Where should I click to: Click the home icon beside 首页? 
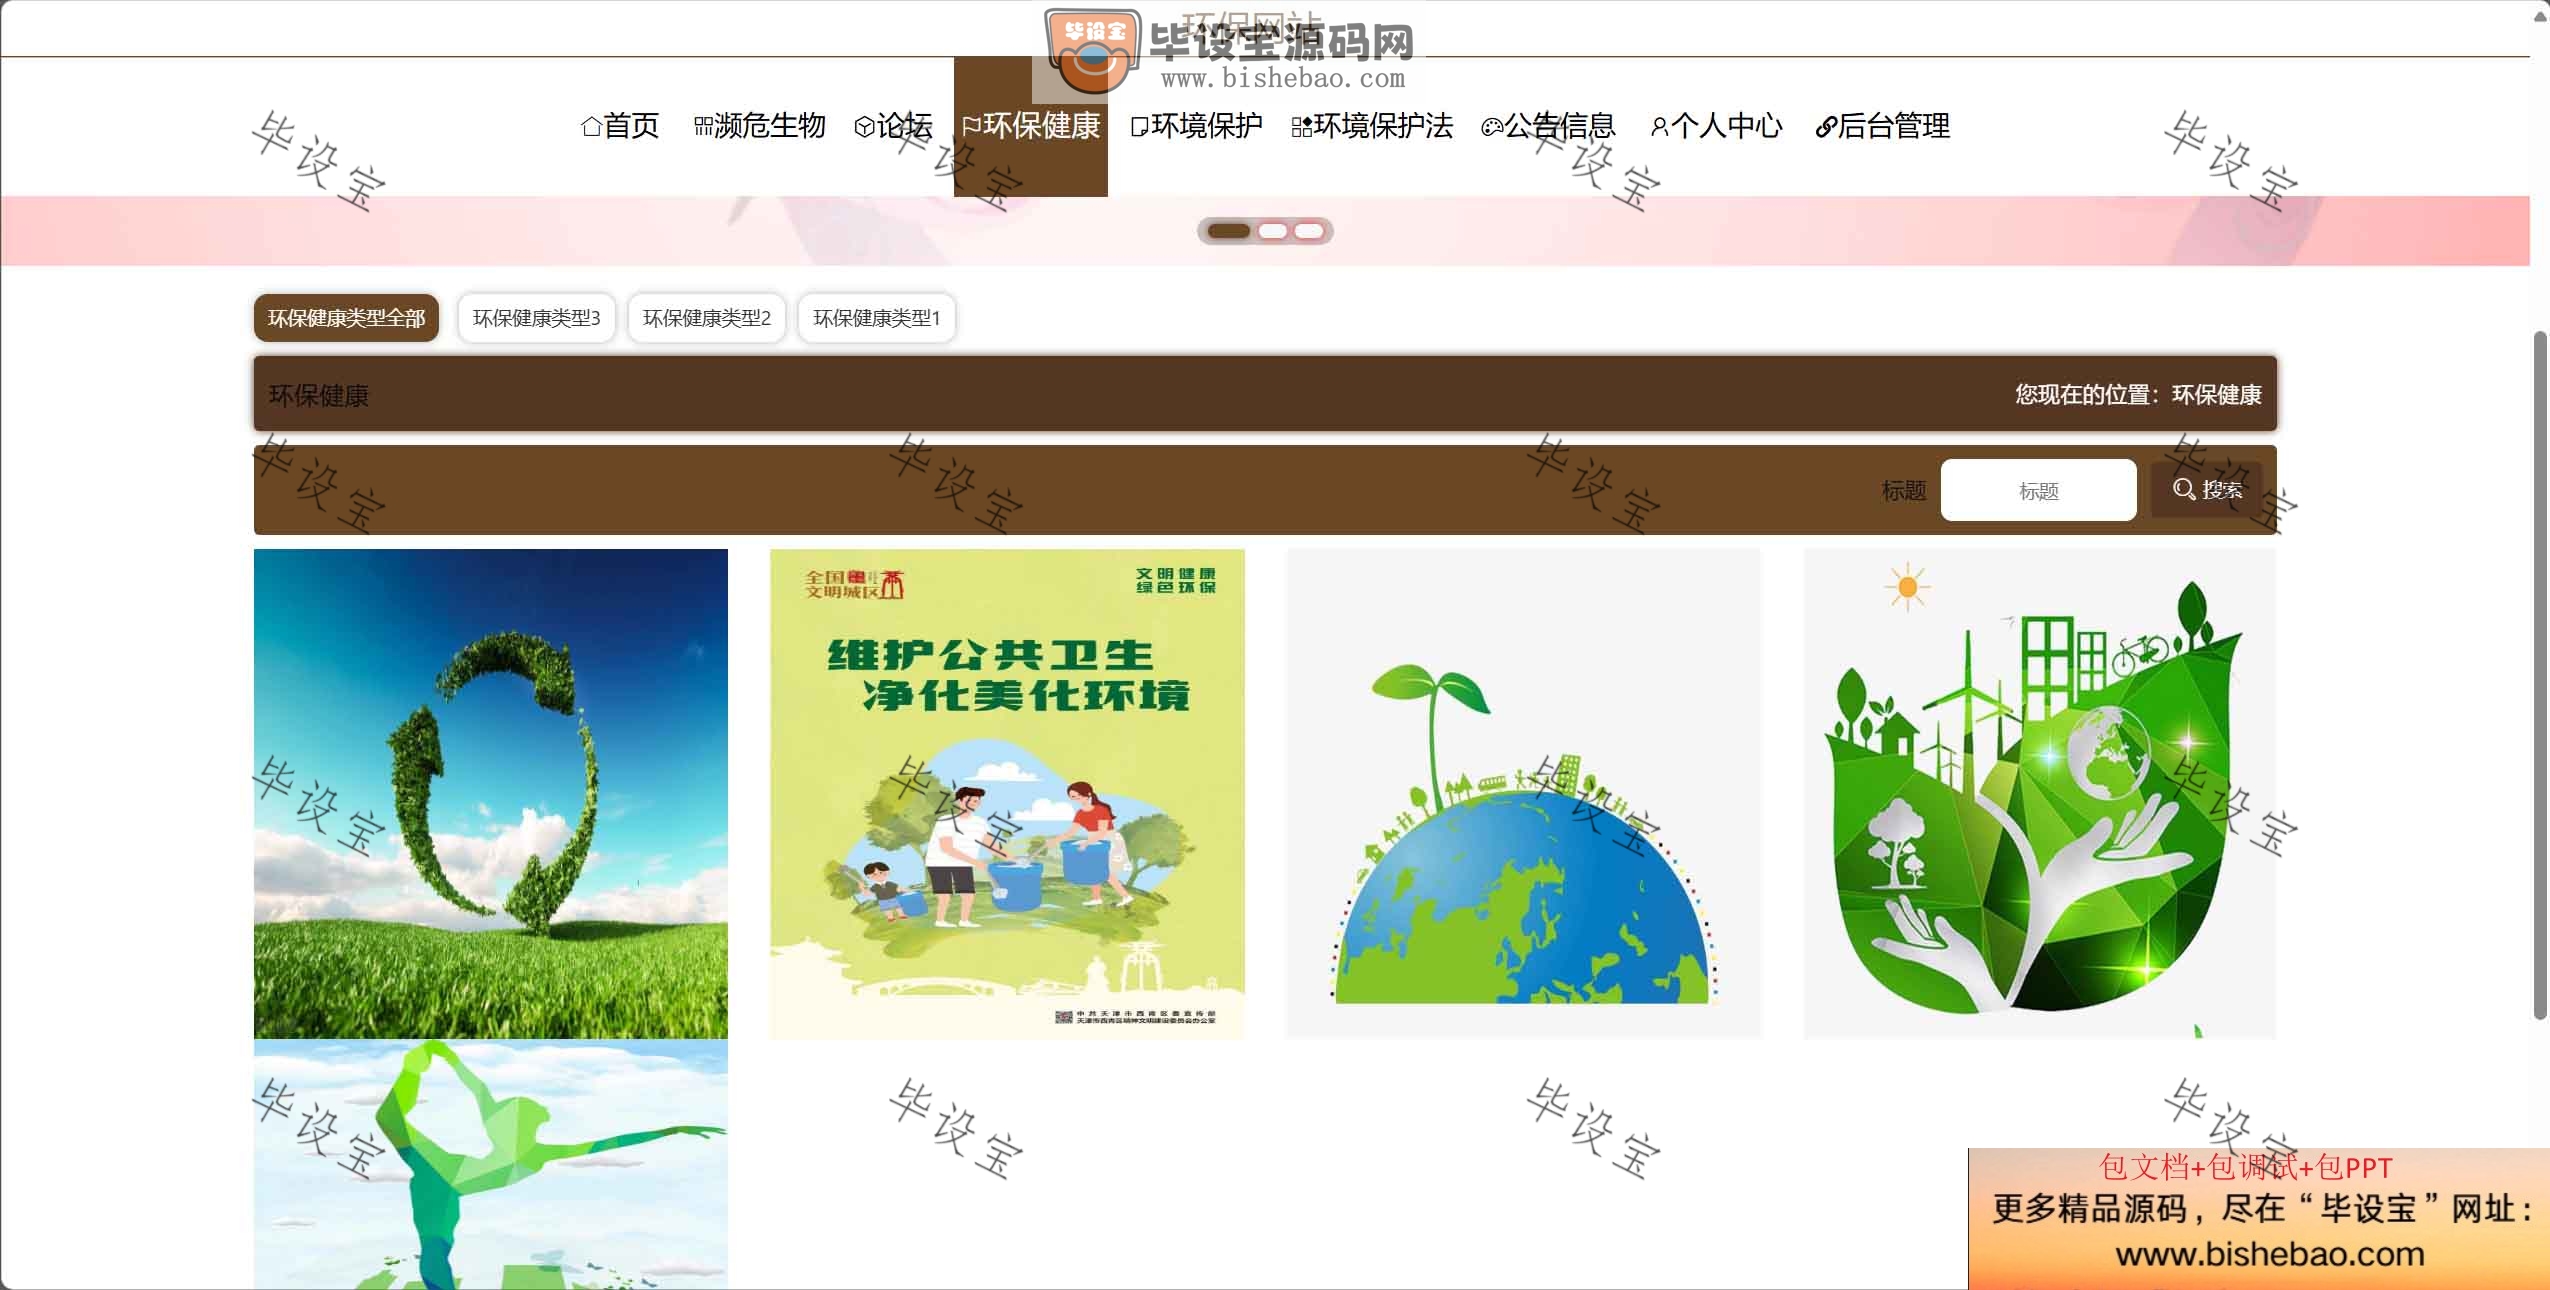coord(591,127)
